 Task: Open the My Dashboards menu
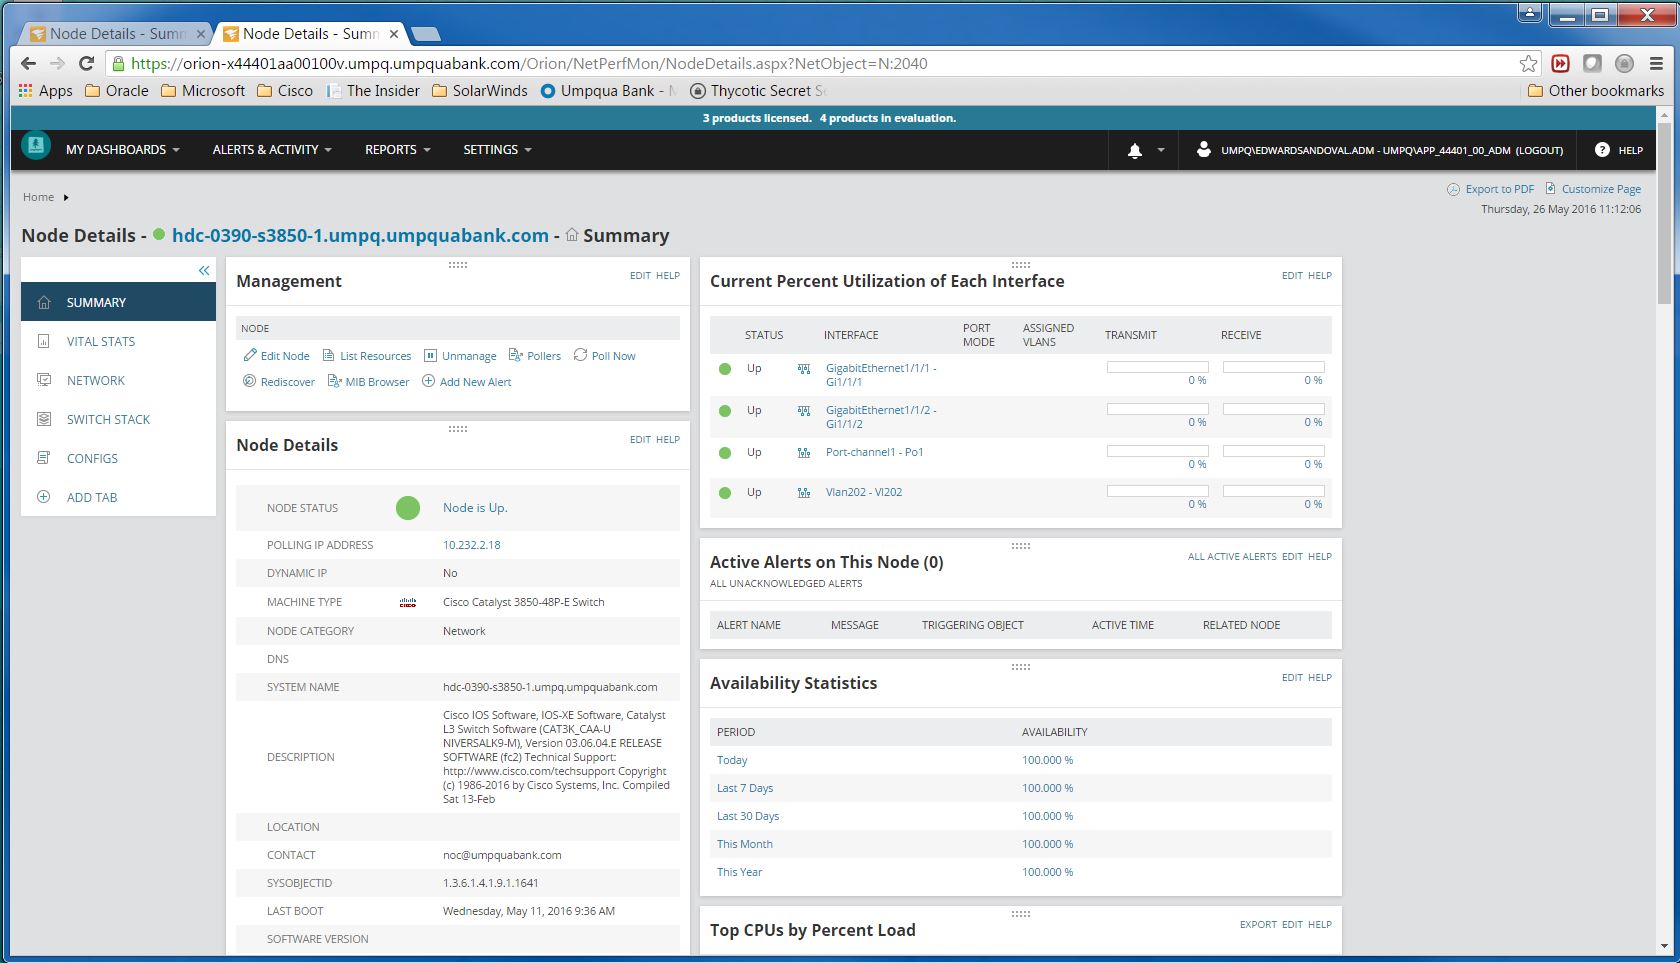coord(123,150)
